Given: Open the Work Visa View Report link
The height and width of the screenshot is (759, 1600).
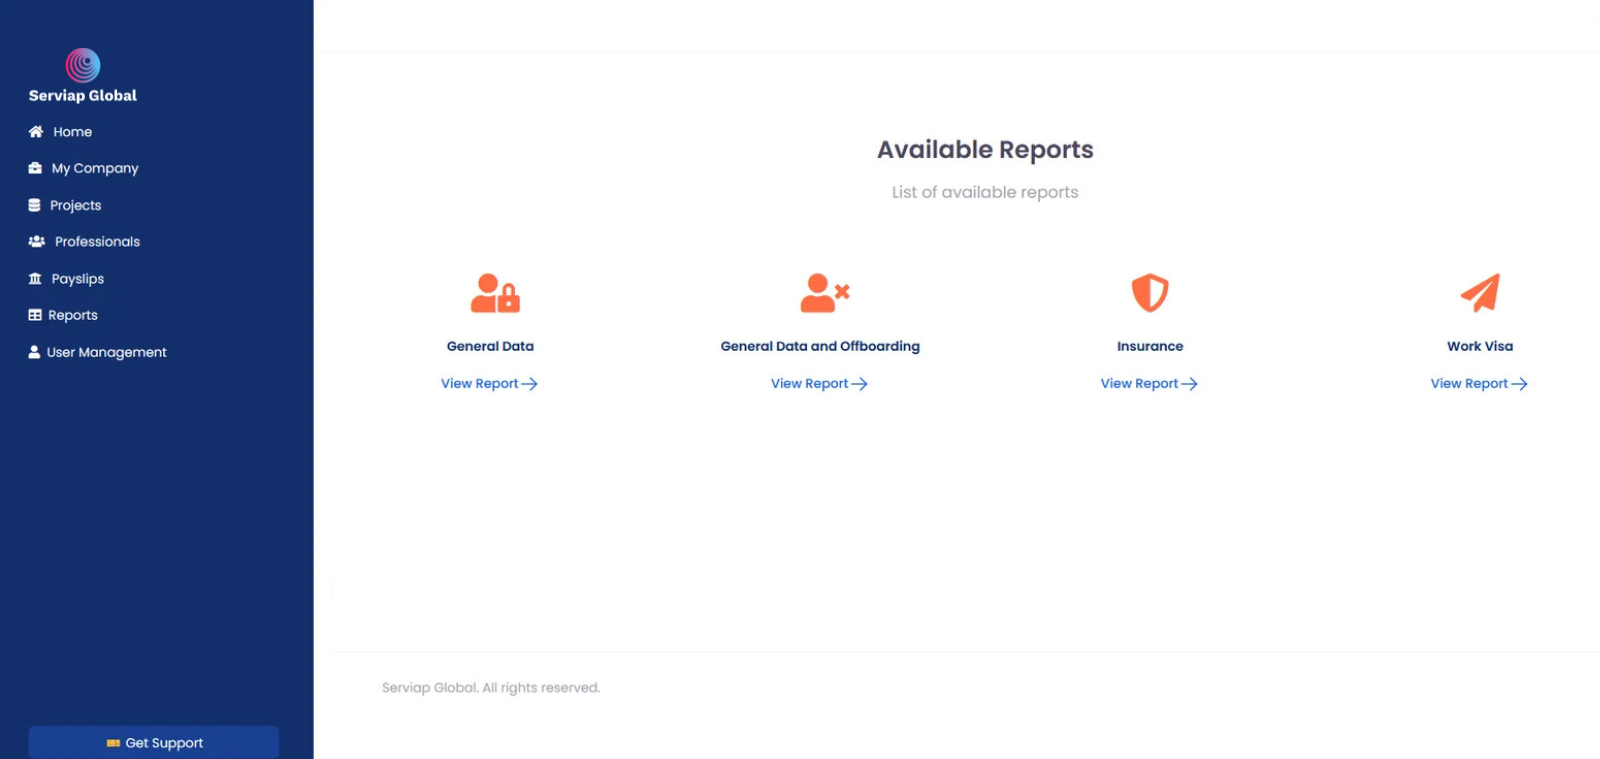Looking at the screenshot, I should pyautogui.click(x=1479, y=384).
